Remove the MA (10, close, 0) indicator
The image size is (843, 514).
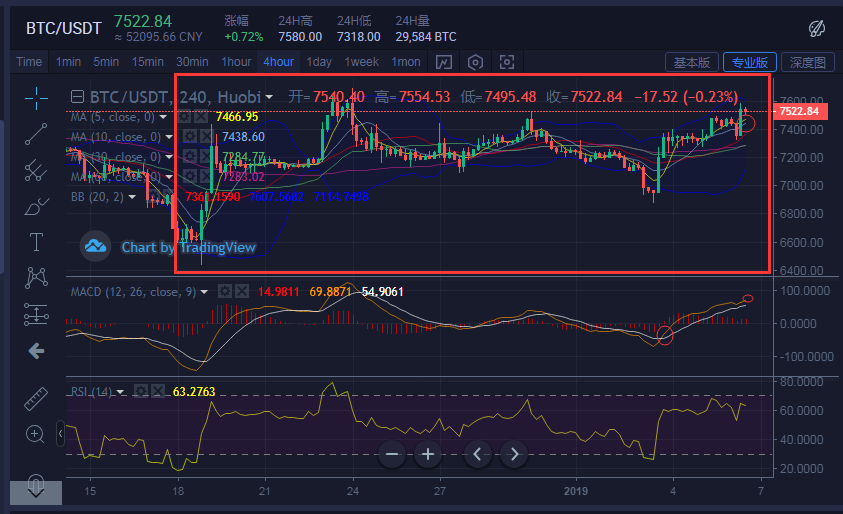point(205,137)
